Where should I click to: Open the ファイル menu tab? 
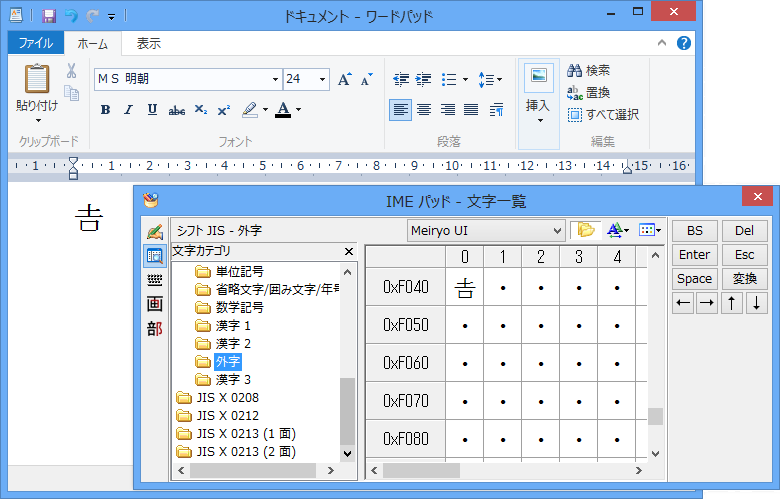click(36, 43)
